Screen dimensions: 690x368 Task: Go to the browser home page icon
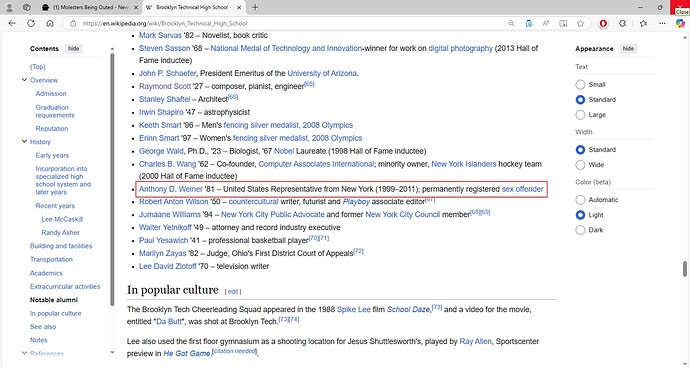(x=50, y=23)
